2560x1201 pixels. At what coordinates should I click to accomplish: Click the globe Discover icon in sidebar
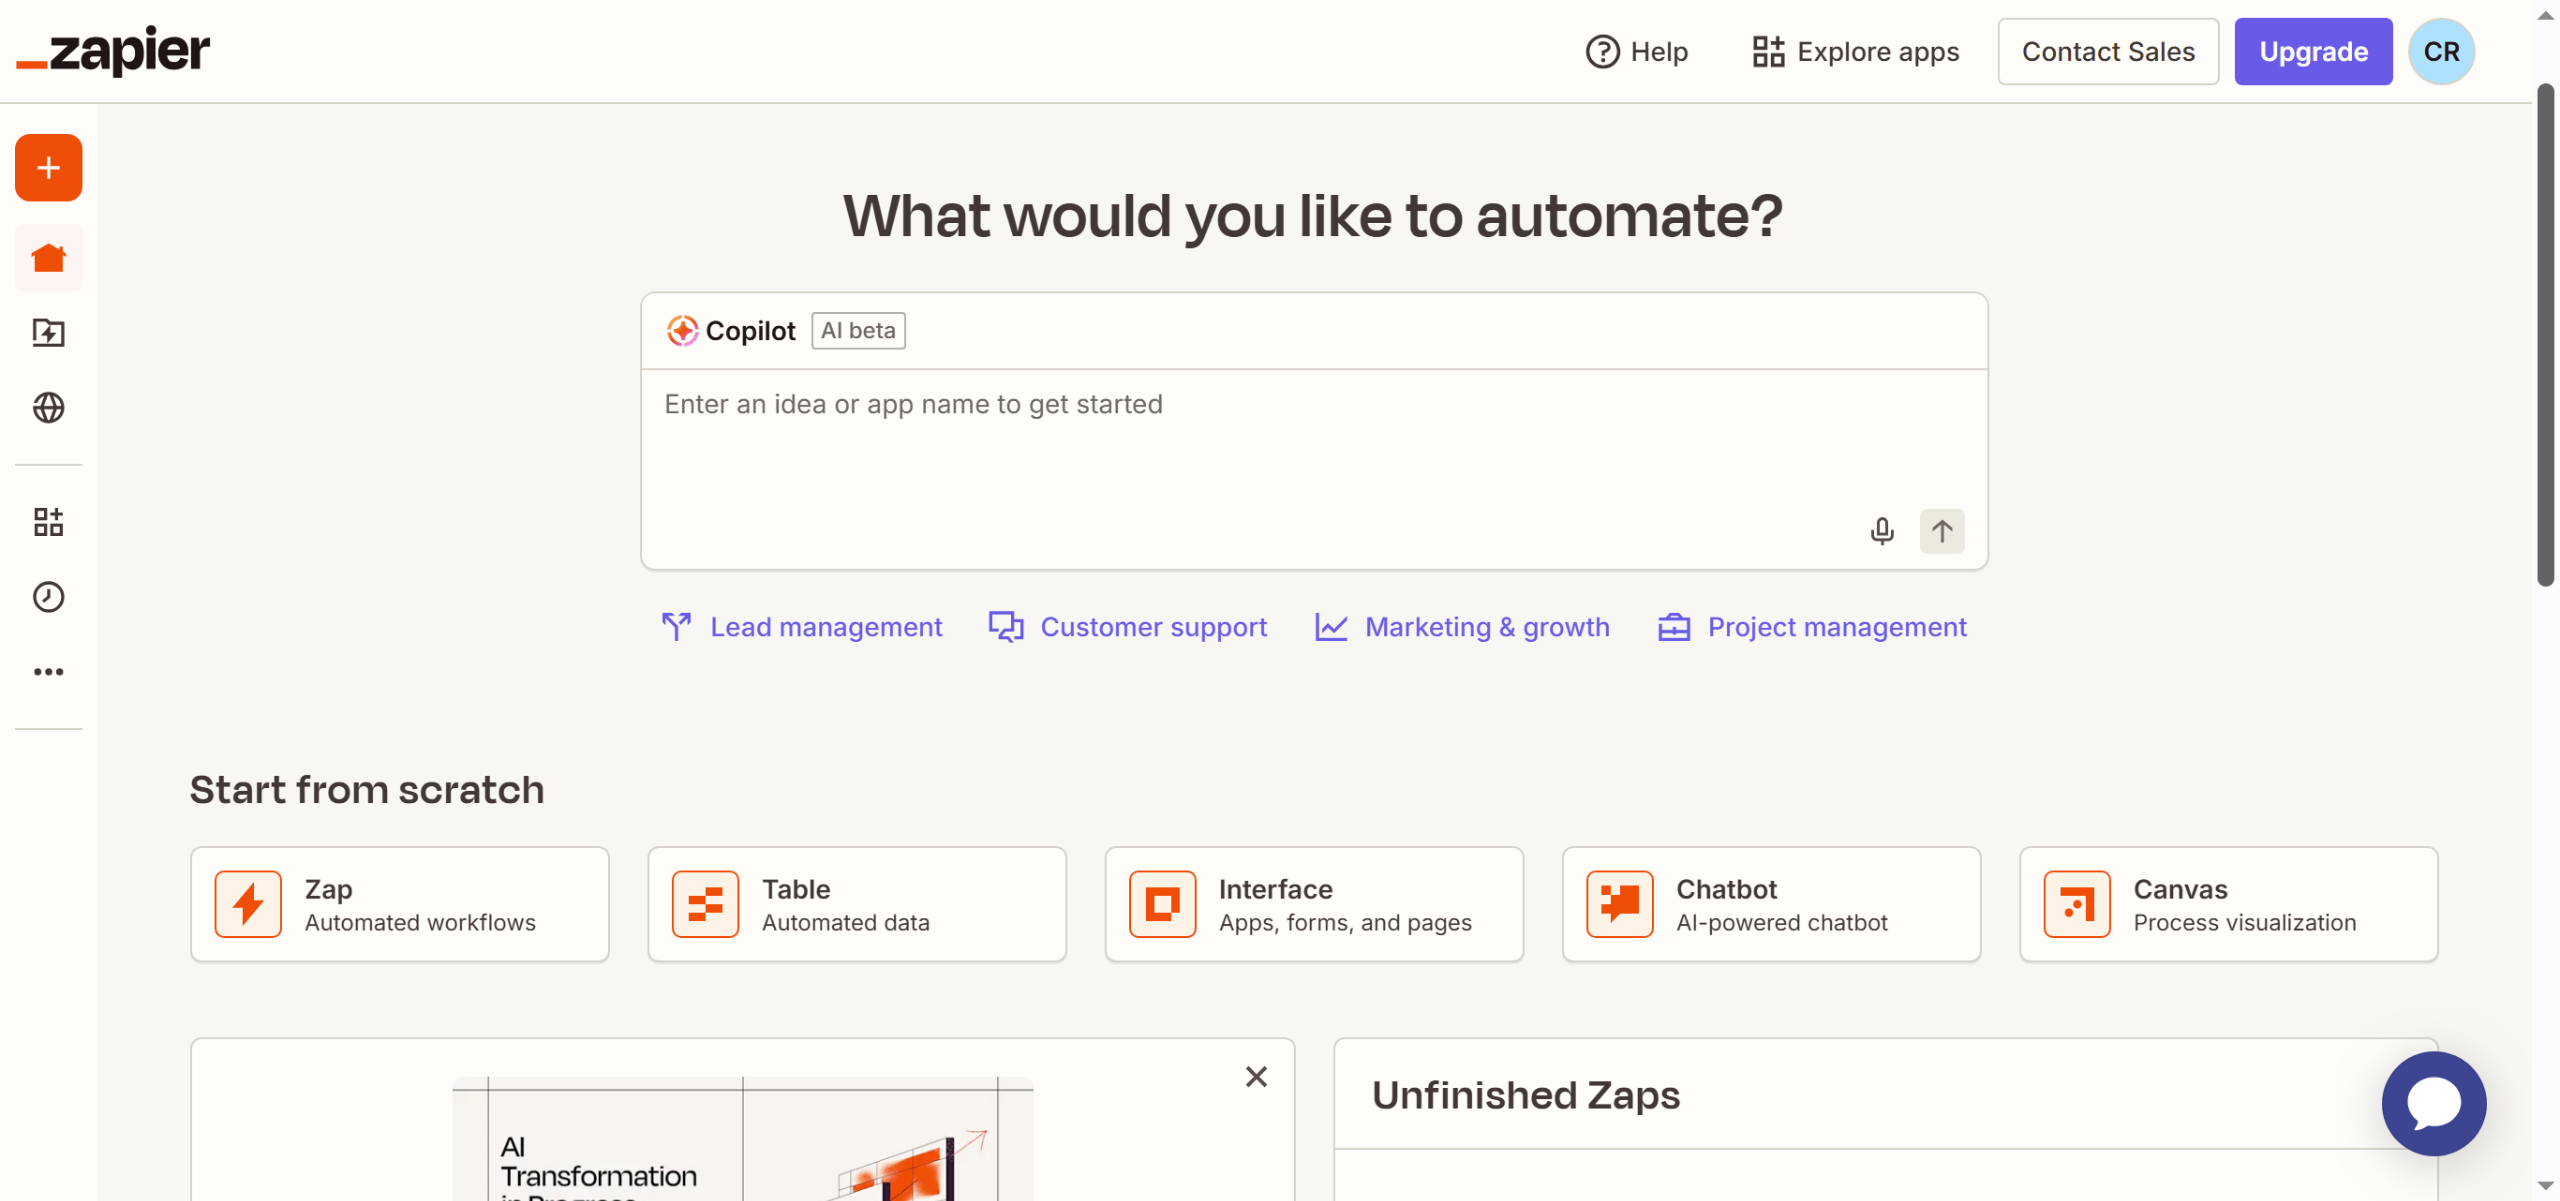click(x=48, y=408)
